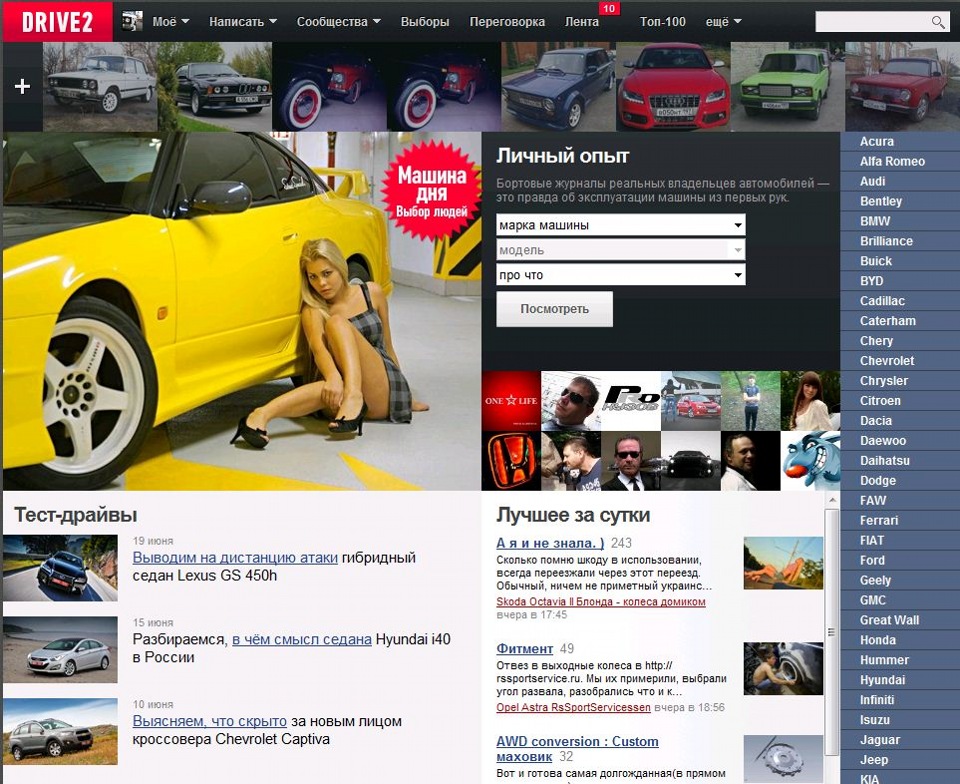Click the Лучшее за сутки scrollbar handle

pyautogui.click(x=831, y=632)
